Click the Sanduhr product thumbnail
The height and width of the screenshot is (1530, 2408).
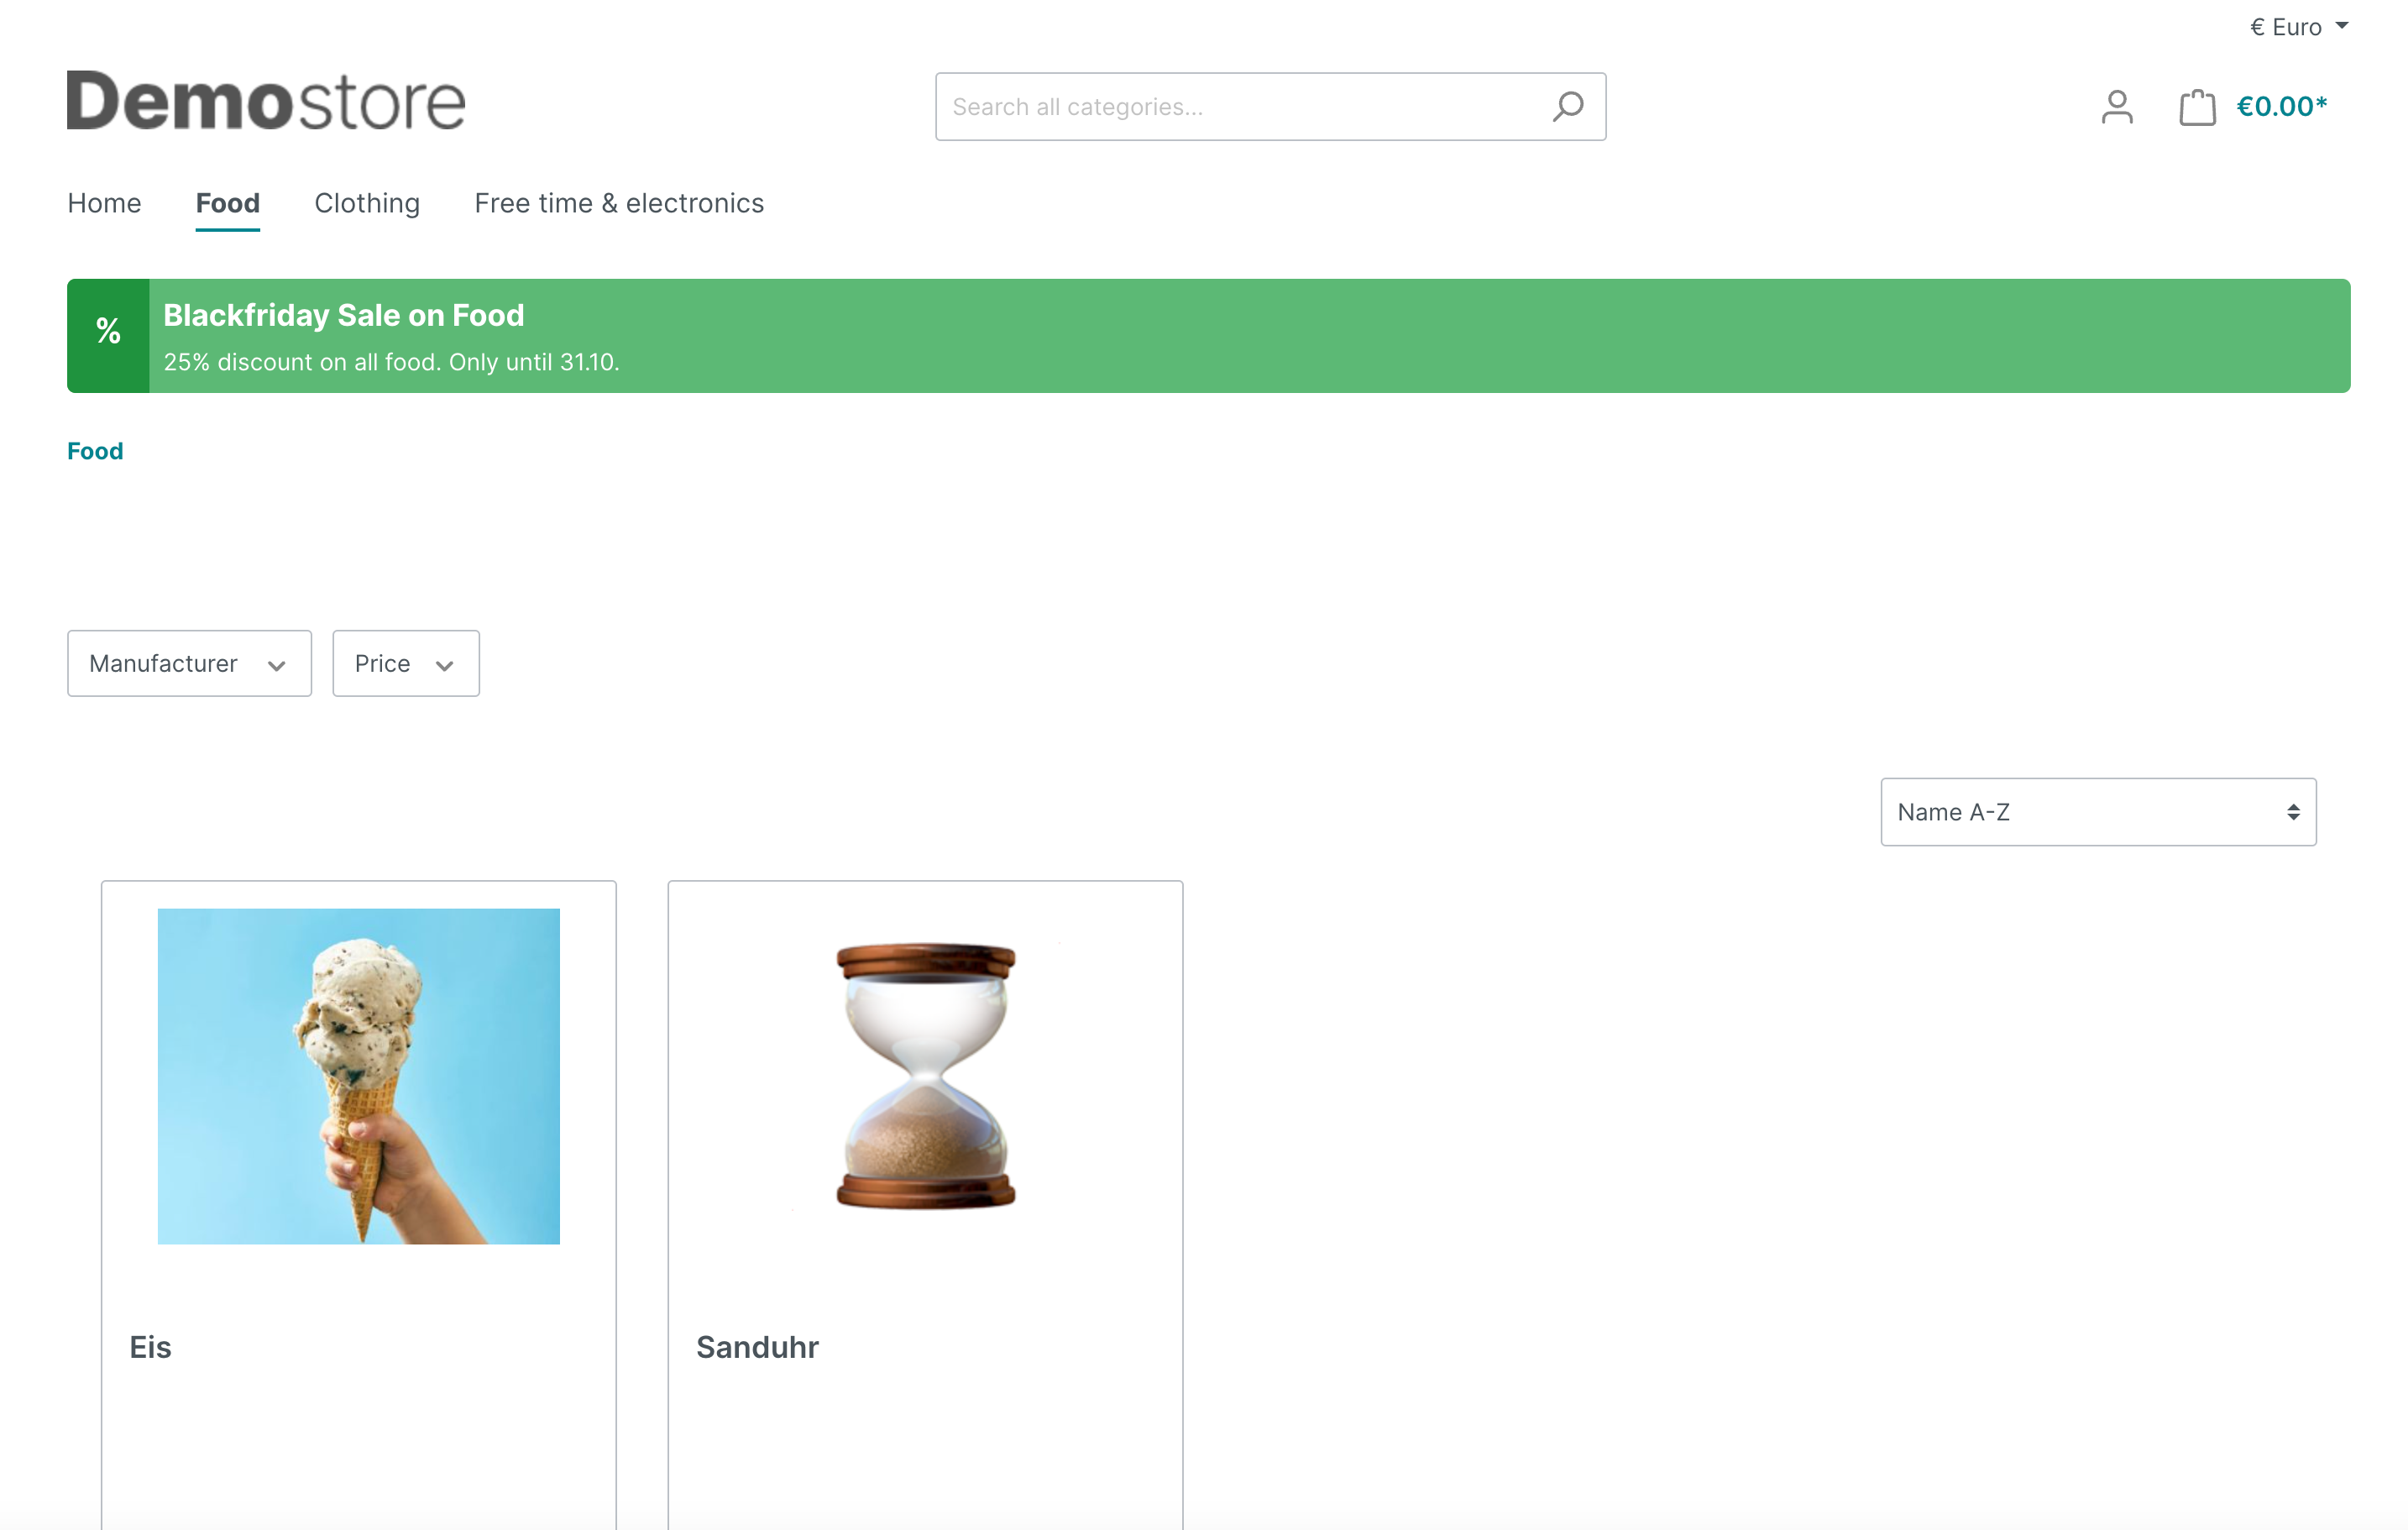925,1076
